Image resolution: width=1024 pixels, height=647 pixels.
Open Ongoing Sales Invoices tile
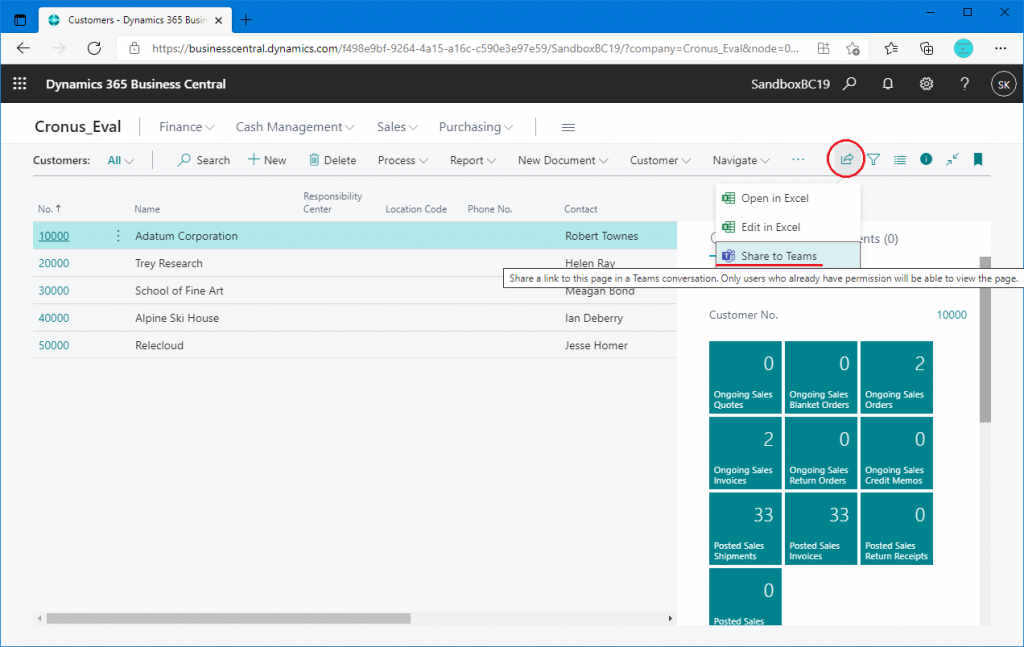point(745,453)
